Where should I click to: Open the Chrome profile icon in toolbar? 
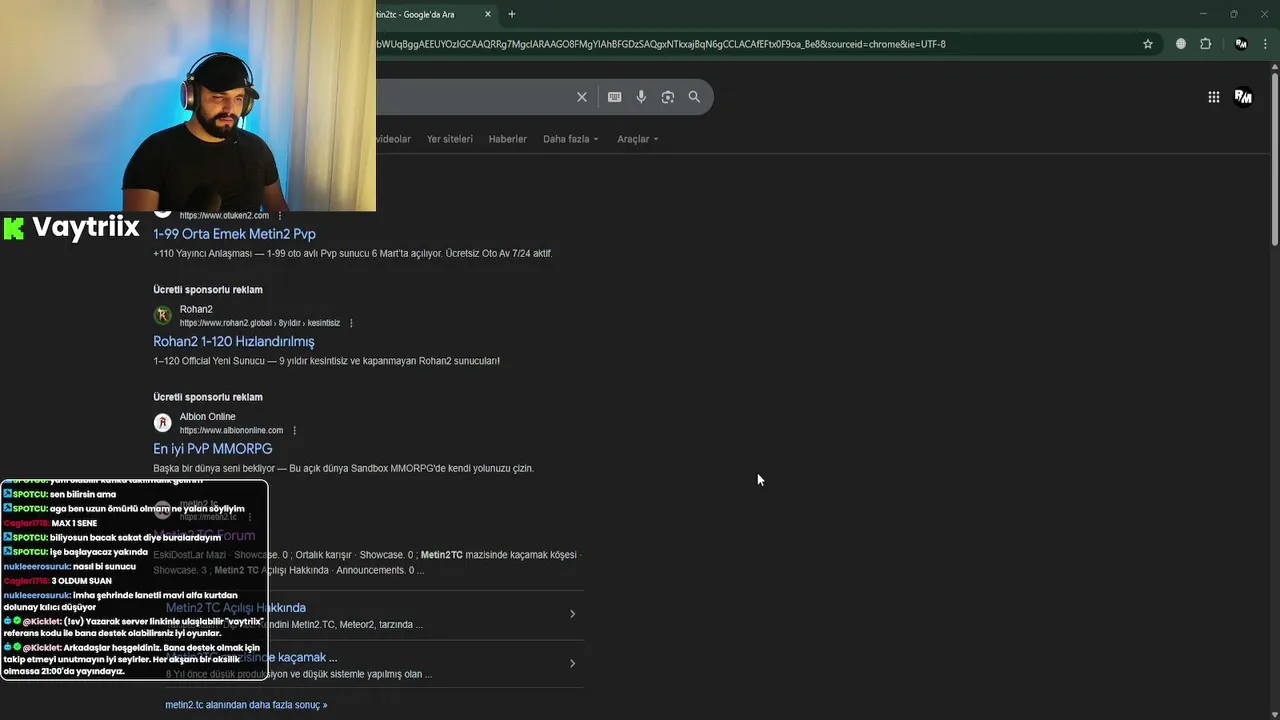tap(1241, 44)
